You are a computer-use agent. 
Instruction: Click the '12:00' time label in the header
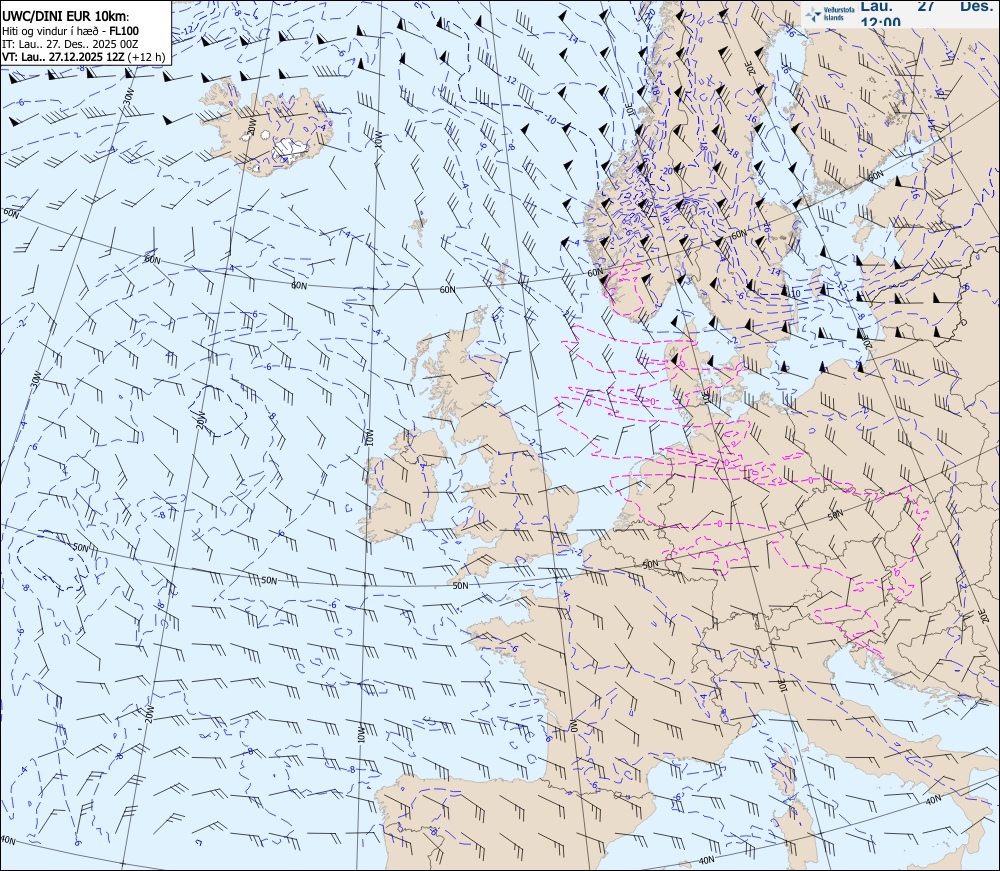[x=880, y=22]
